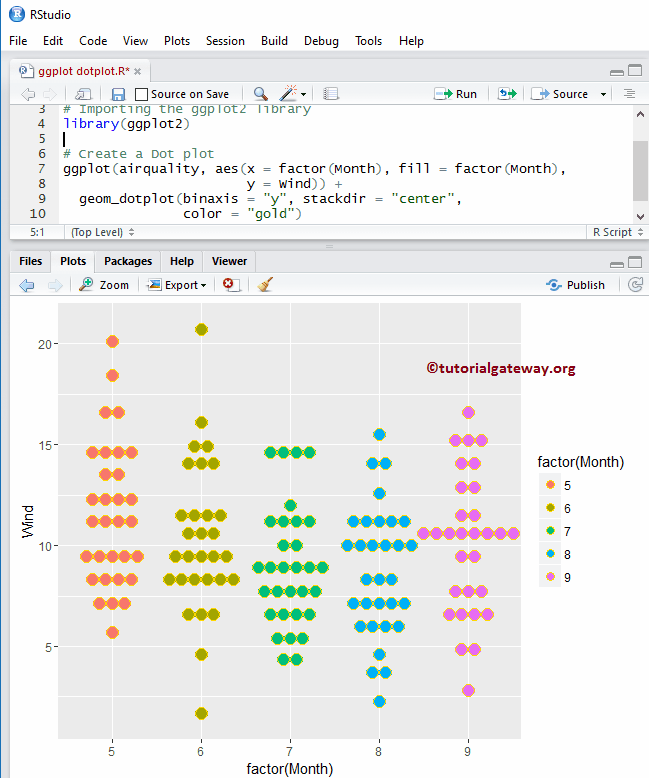Open the Debug menu

coord(321,41)
